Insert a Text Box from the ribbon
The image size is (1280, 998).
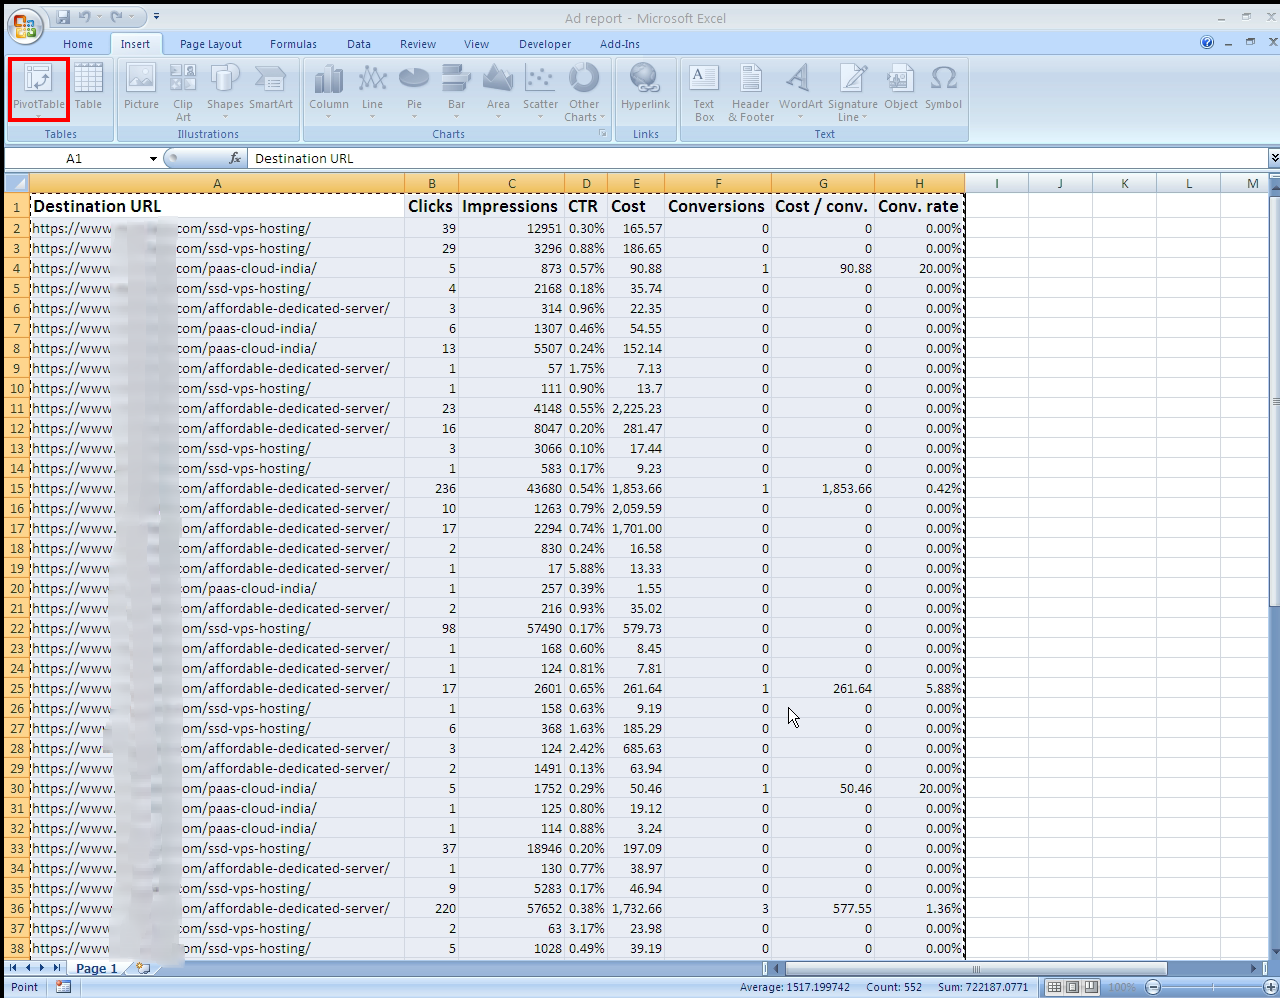pos(704,92)
